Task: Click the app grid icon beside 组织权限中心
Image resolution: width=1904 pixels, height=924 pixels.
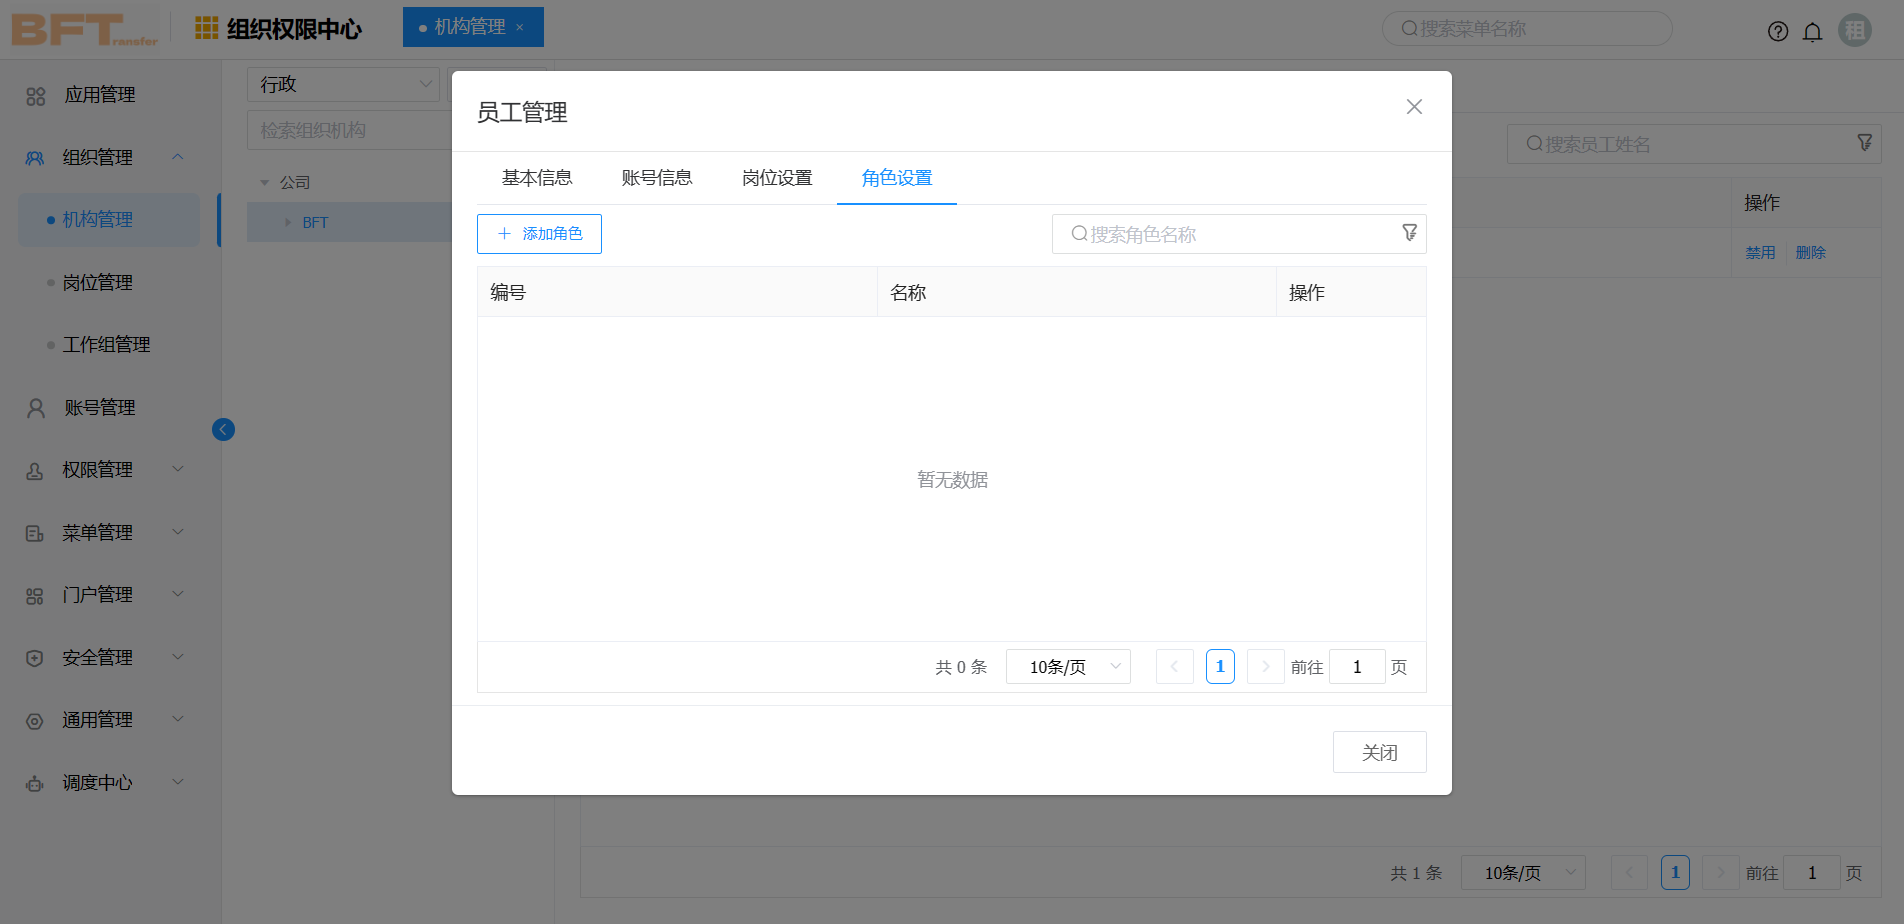Action: (206, 28)
